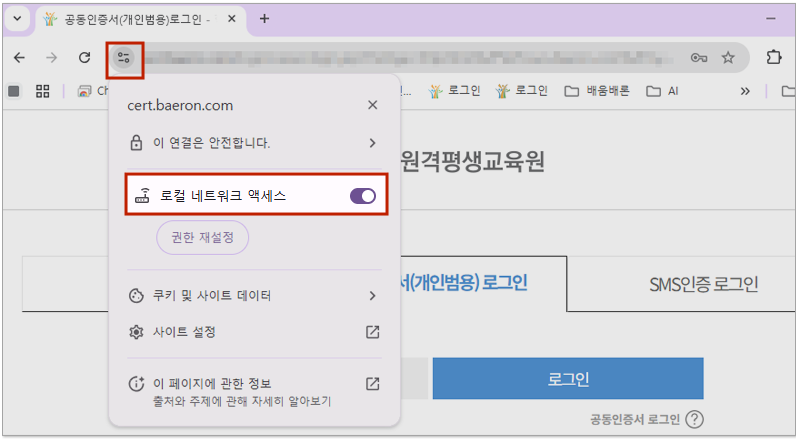This screenshot has height=439, width=800.
Task: Expand the 이 연결은 안전합니다 connection details
Action: click(372, 143)
